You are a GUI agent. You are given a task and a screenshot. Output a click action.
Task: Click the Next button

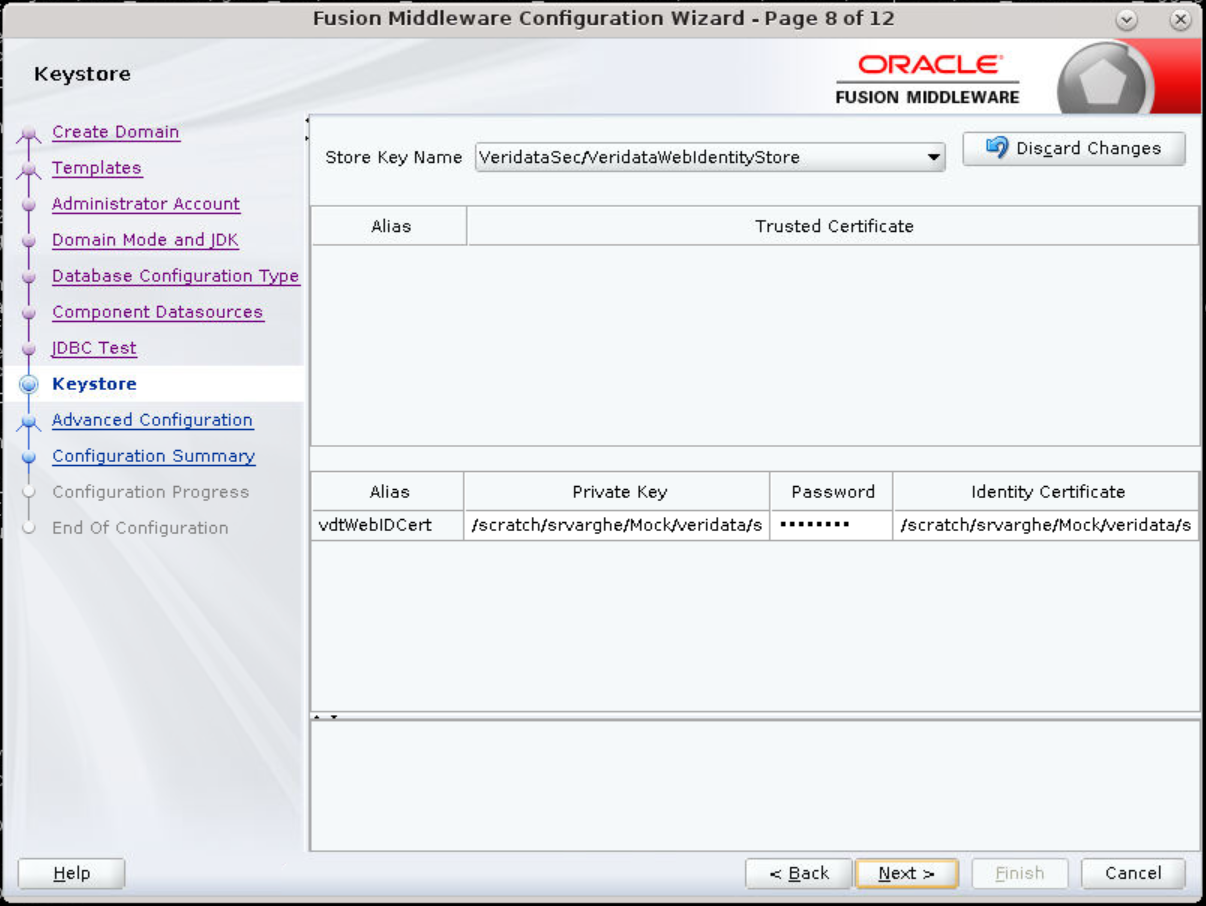tap(907, 873)
